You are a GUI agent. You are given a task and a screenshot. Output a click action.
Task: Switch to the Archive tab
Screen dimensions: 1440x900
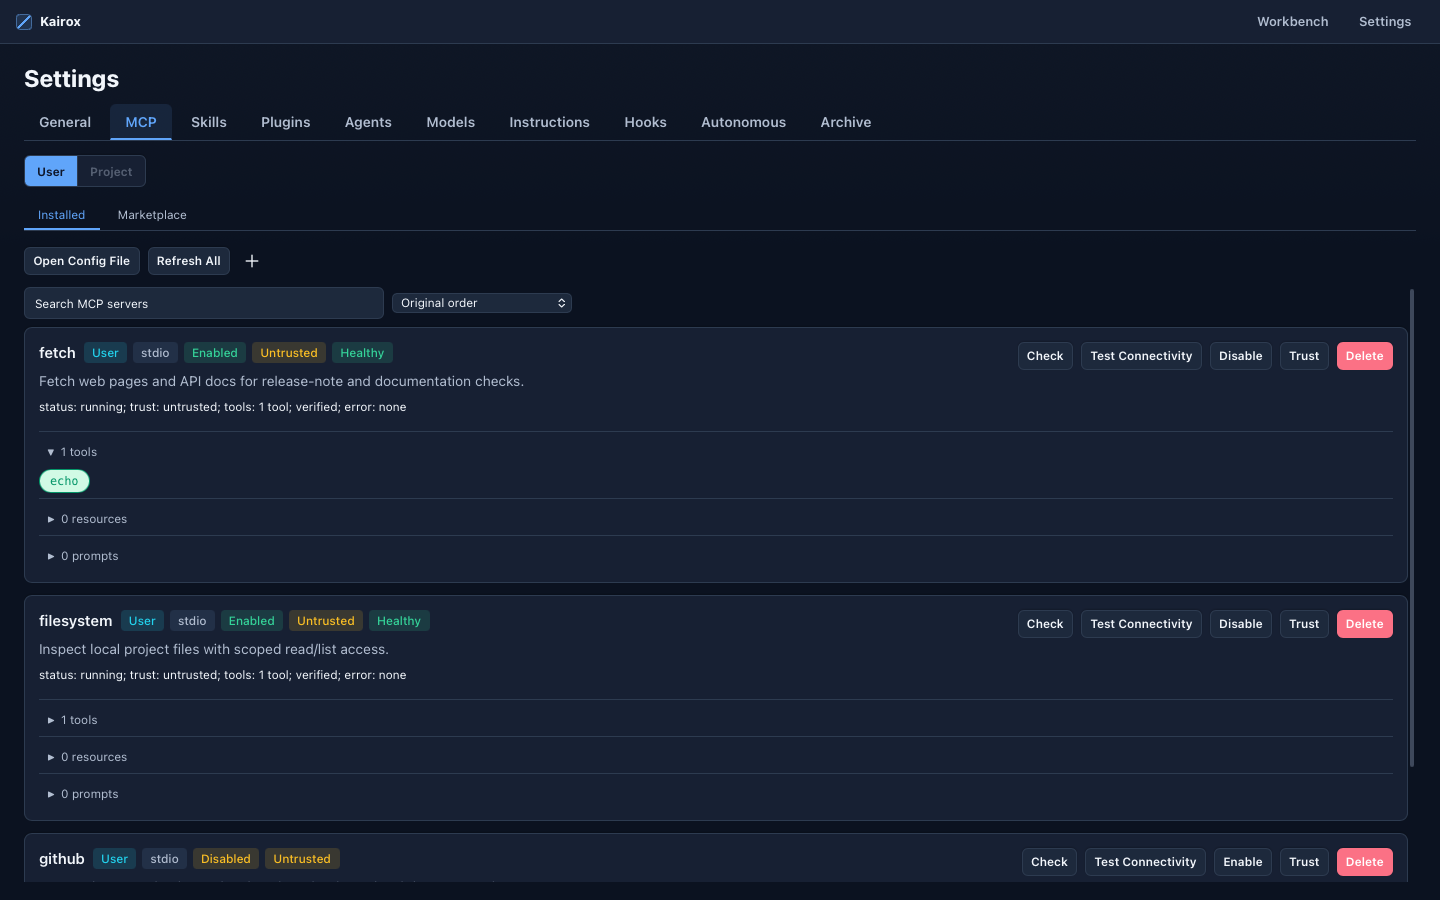(x=846, y=122)
